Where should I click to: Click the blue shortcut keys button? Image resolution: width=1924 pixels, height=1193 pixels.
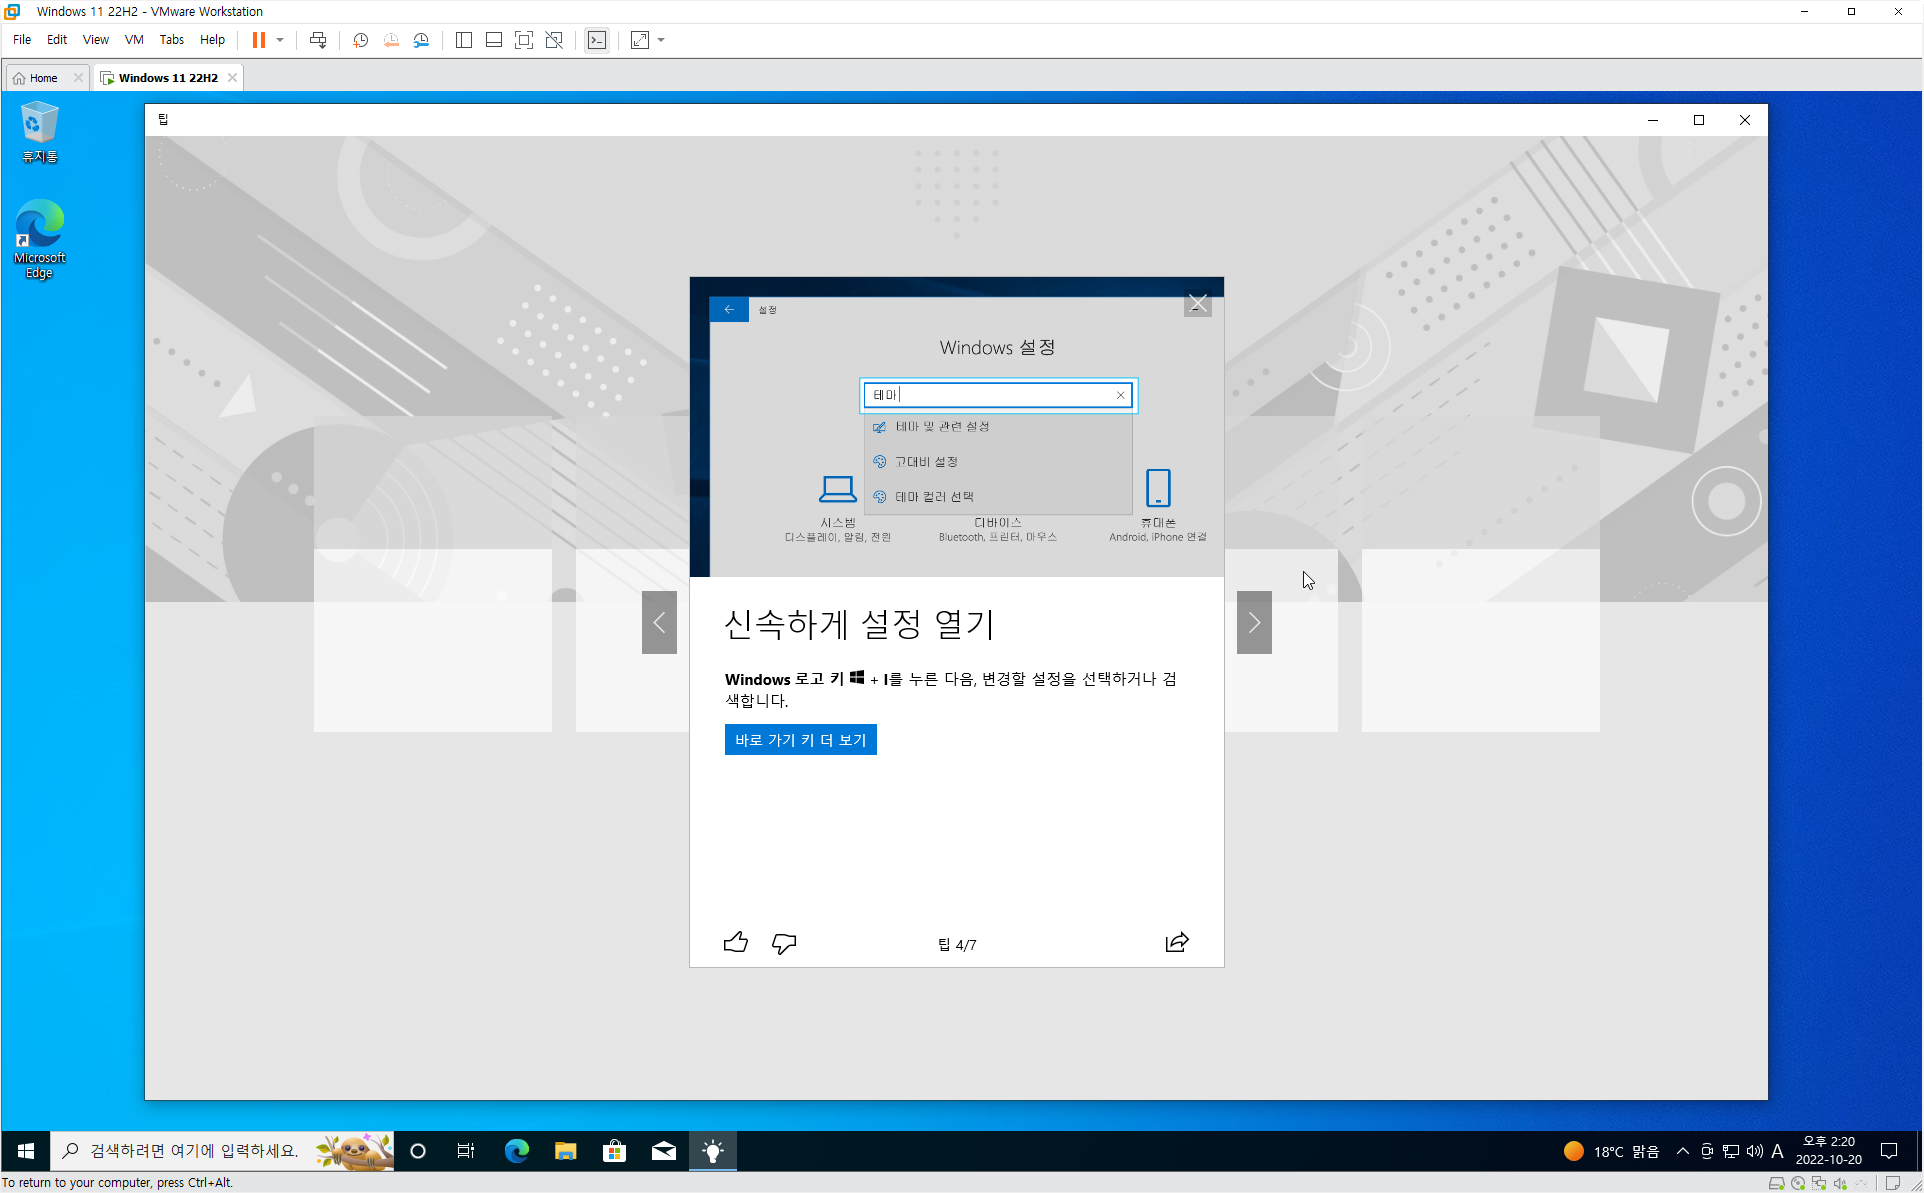pyautogui.click(x=800, y=740)
